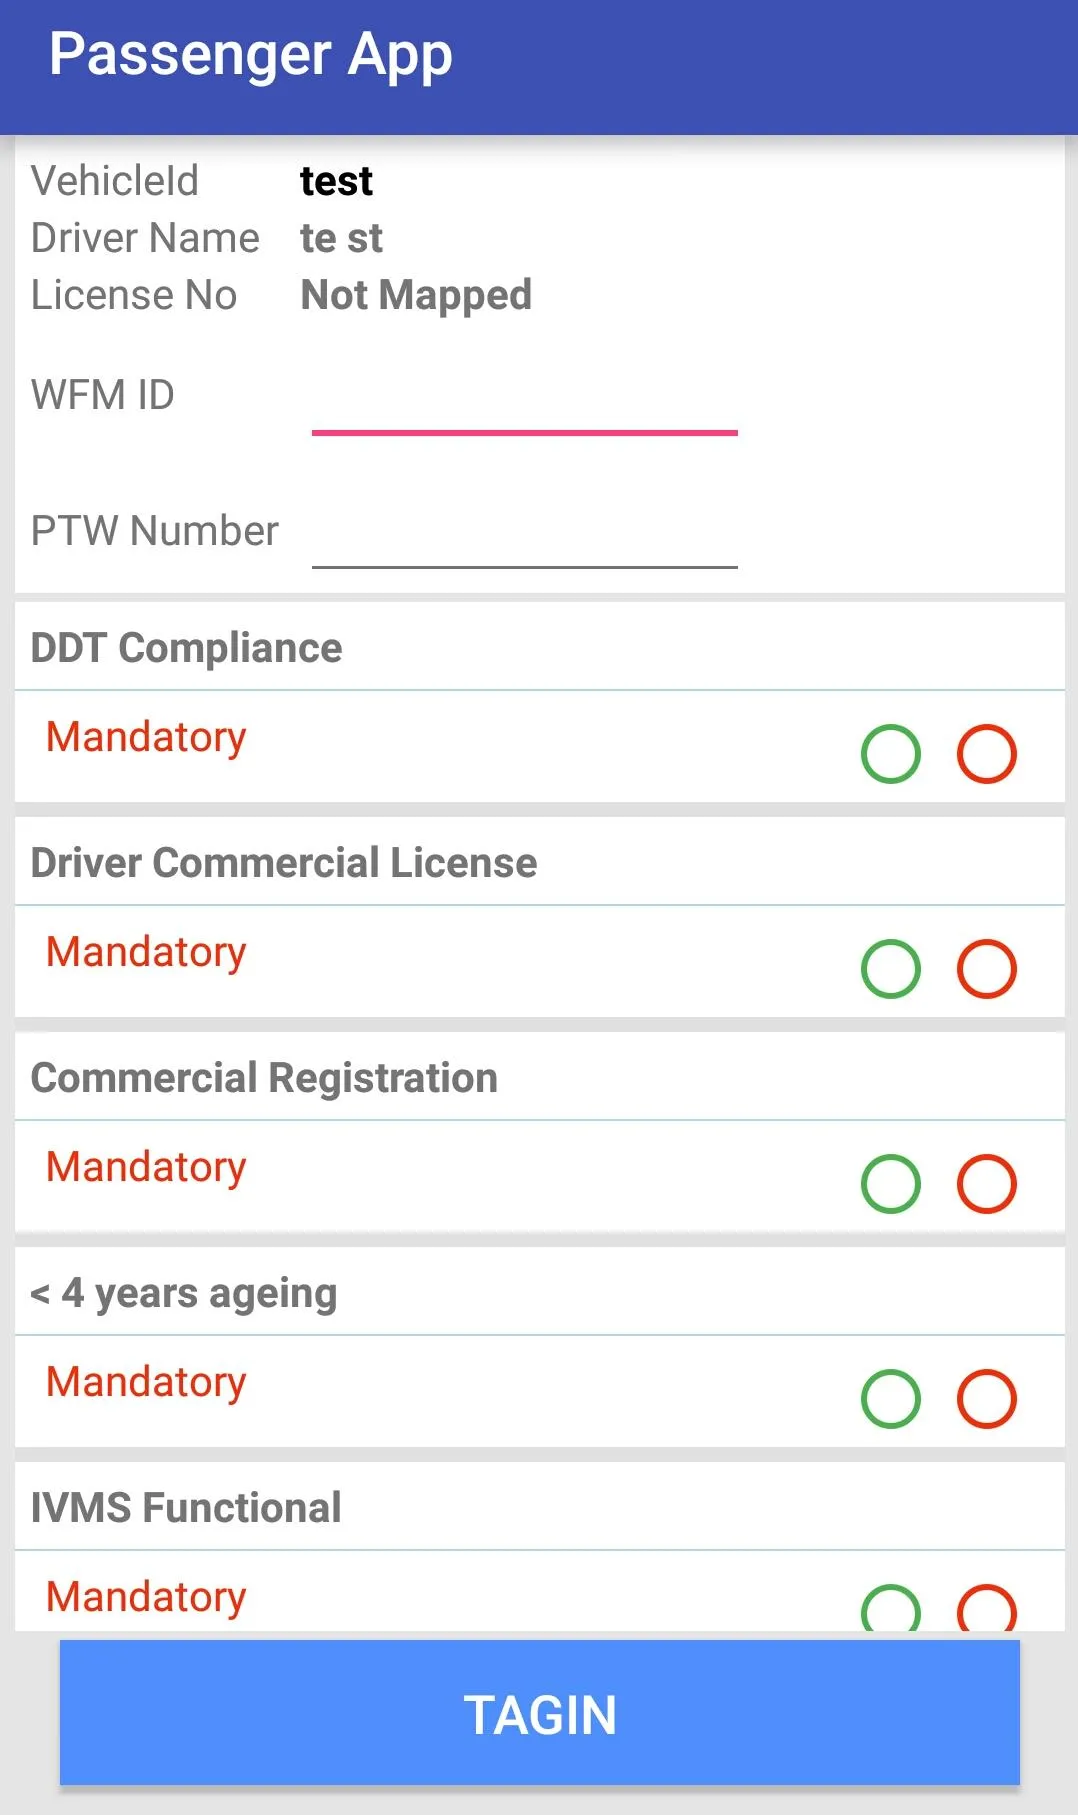Tap the VehicleId value test

[336, 181]
